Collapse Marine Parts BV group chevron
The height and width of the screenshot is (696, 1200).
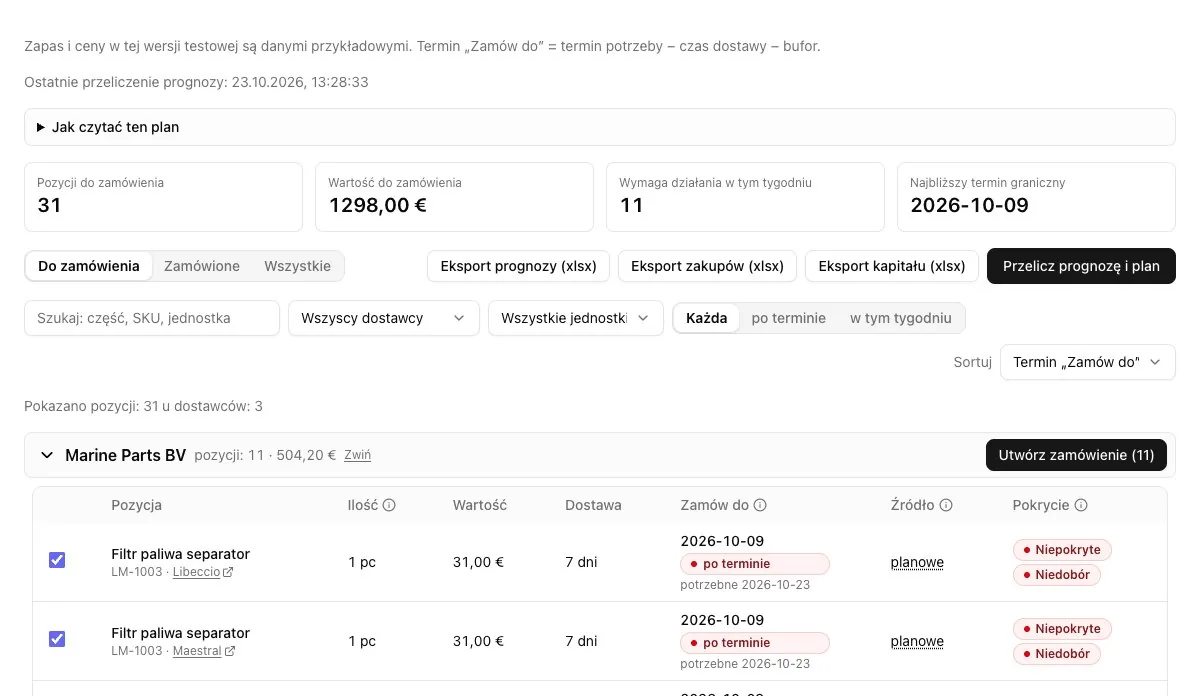click(x=47, y=455)
